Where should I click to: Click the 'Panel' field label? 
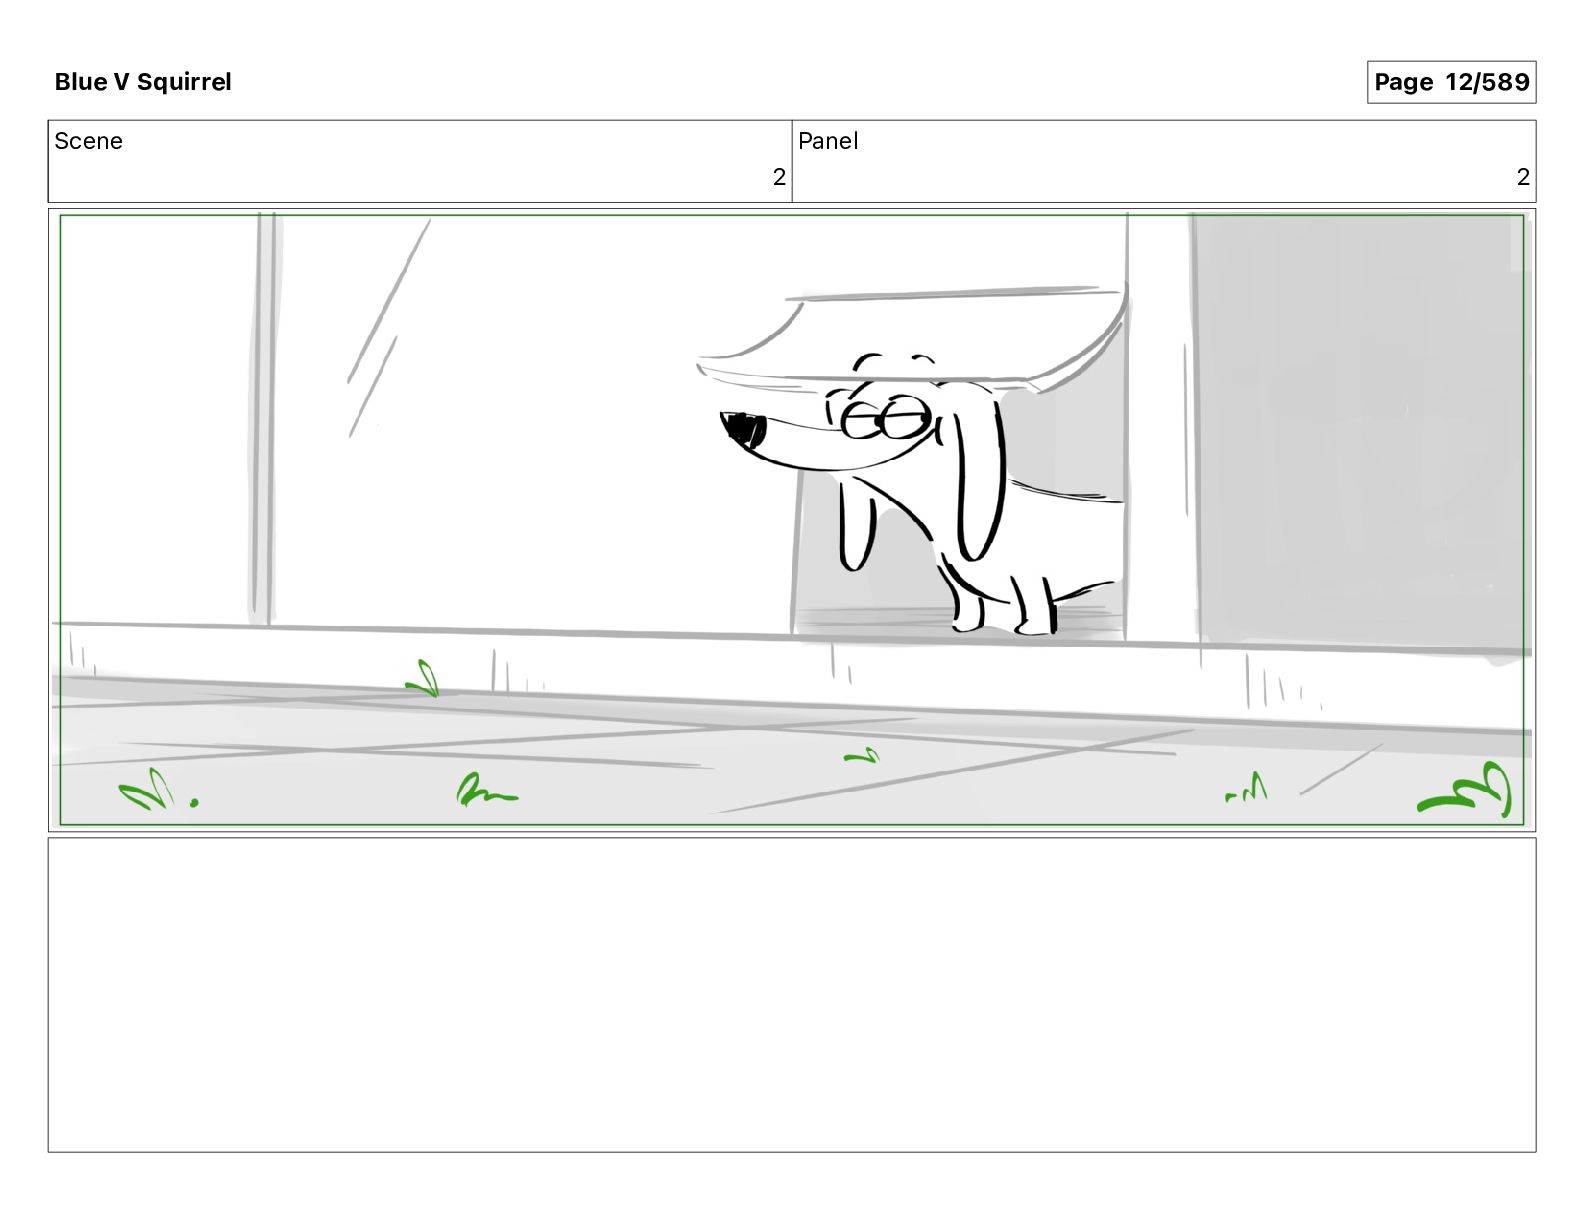click(828, 141)
